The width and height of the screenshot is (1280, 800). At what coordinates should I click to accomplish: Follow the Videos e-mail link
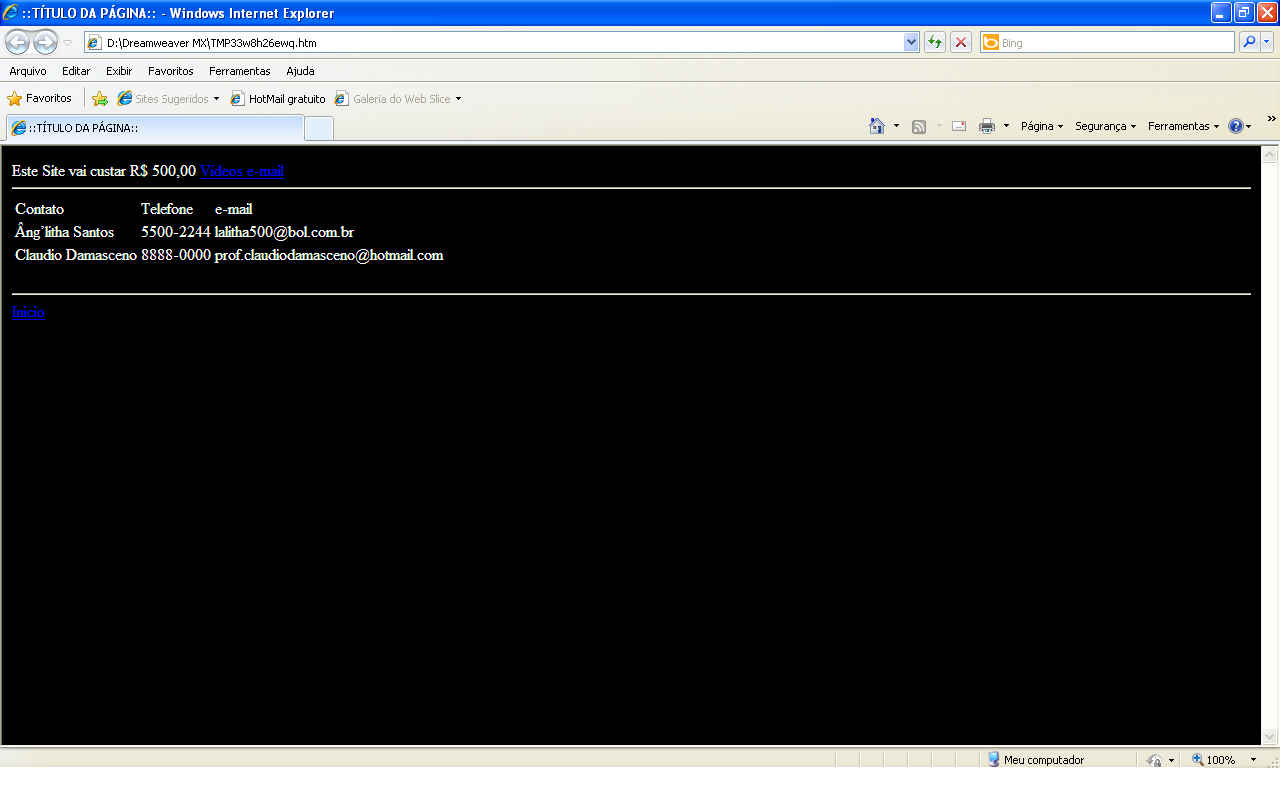(x=242, y=171)
